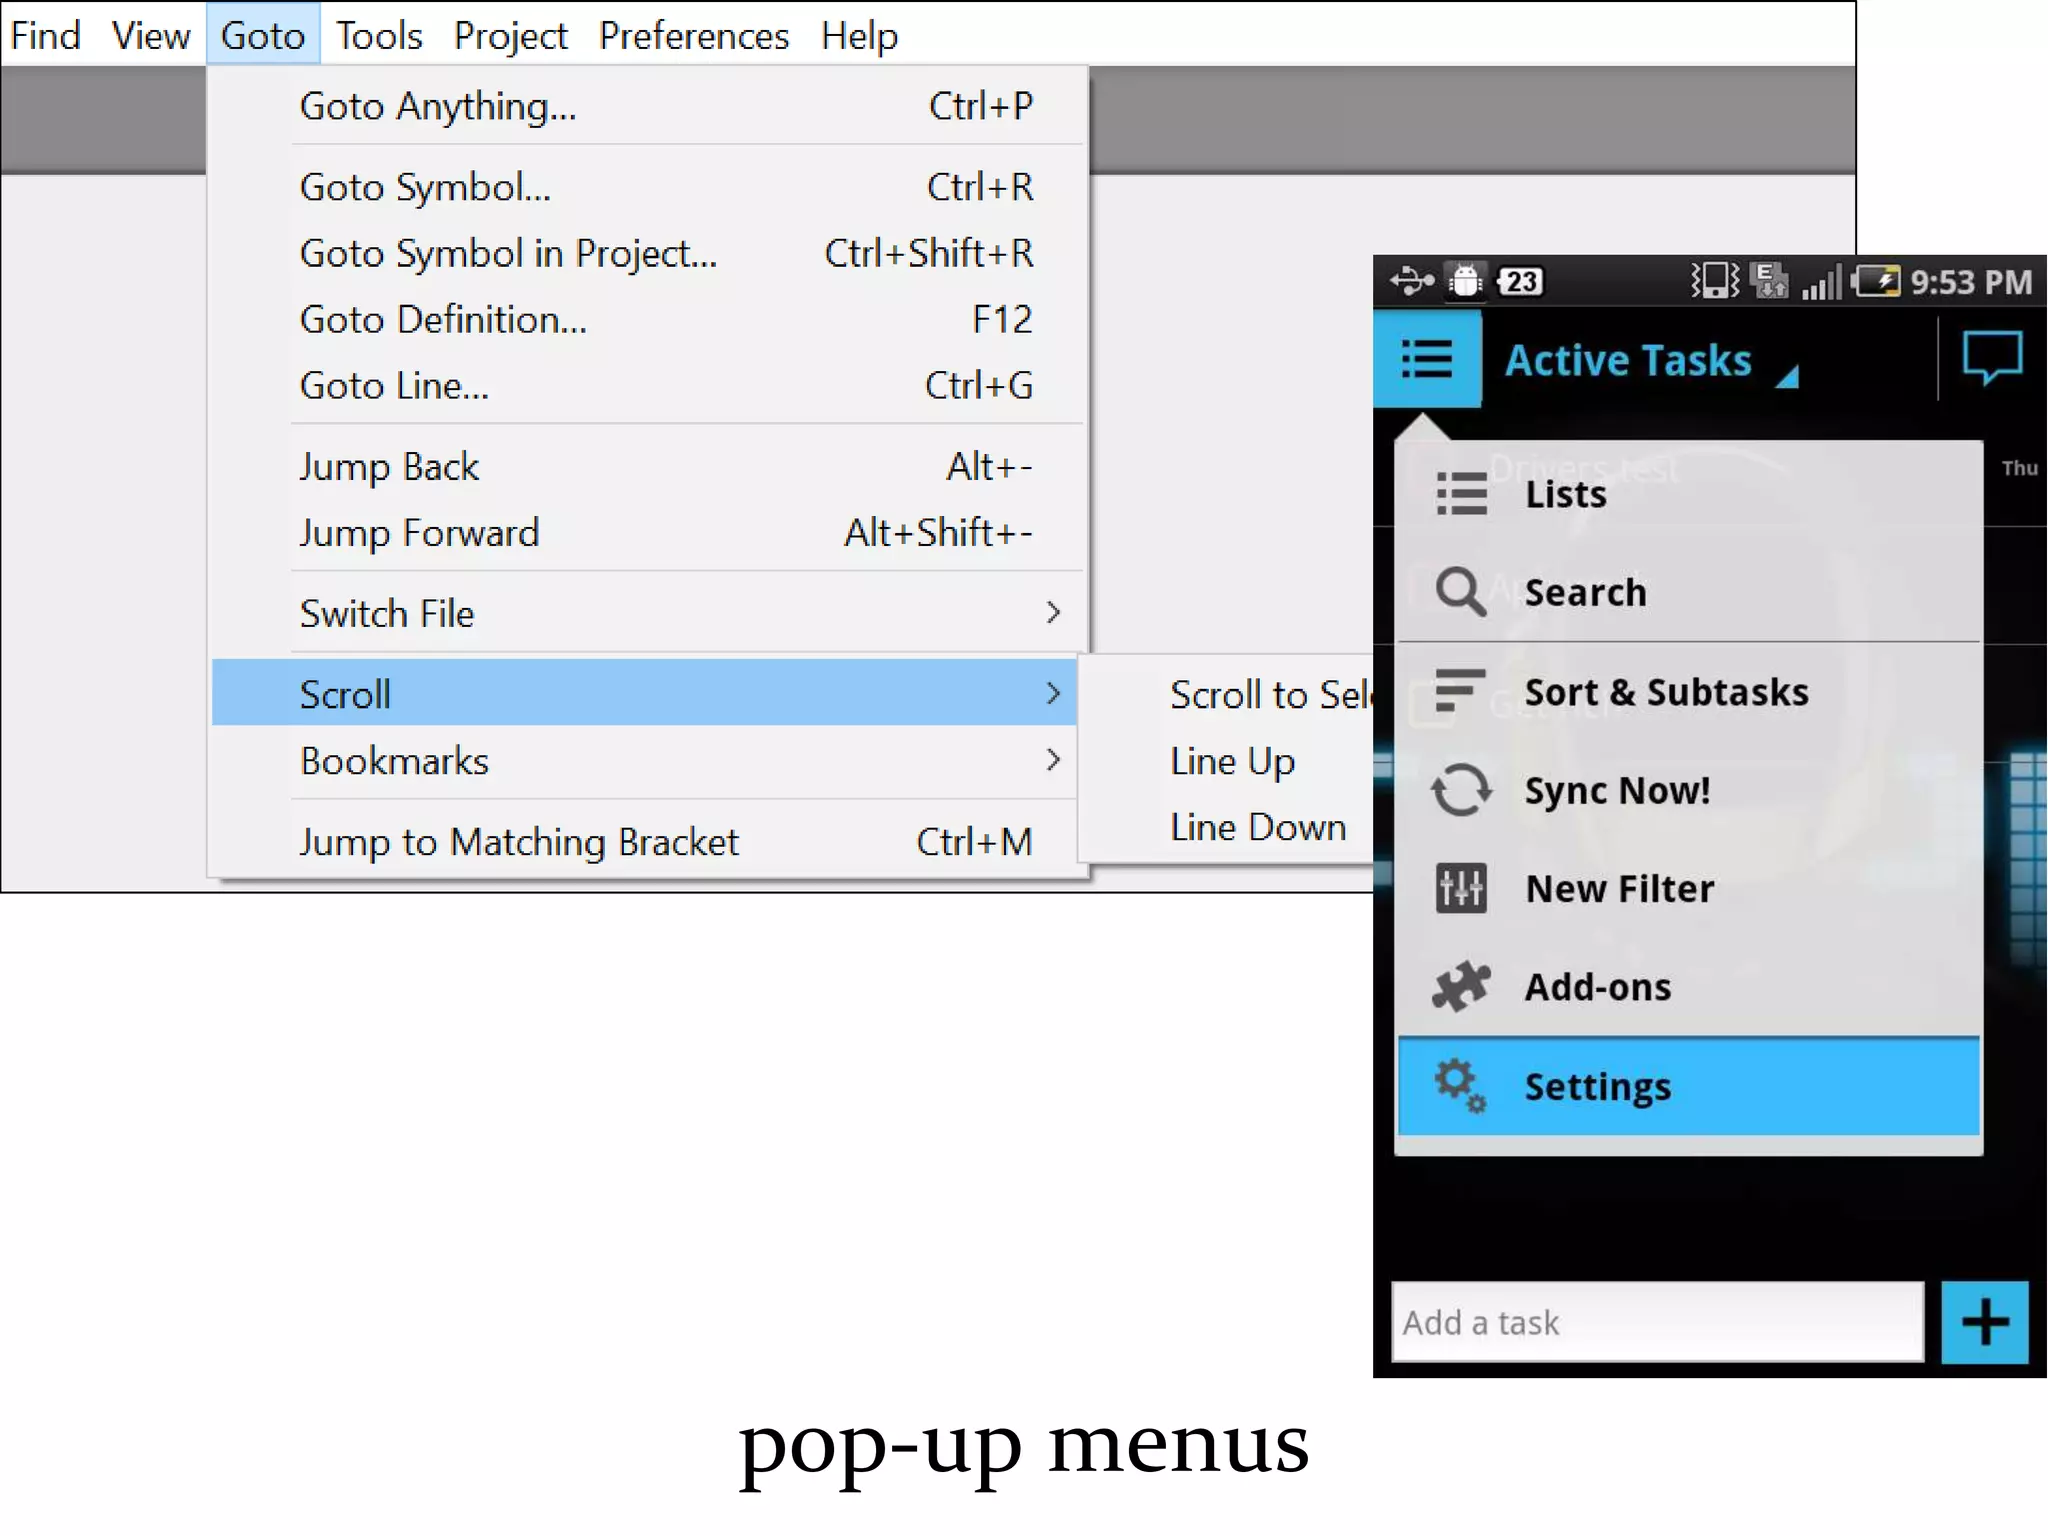Open the comments speech bubble icon

coord(1991,357)
